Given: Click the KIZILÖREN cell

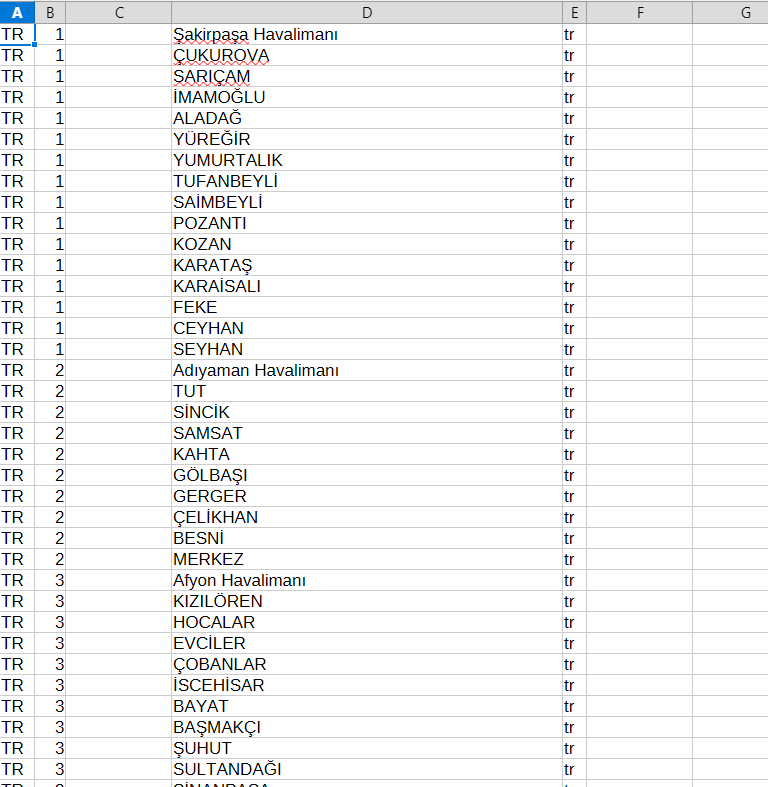Looking at the screenshot, I should click(x=367, y=601).
